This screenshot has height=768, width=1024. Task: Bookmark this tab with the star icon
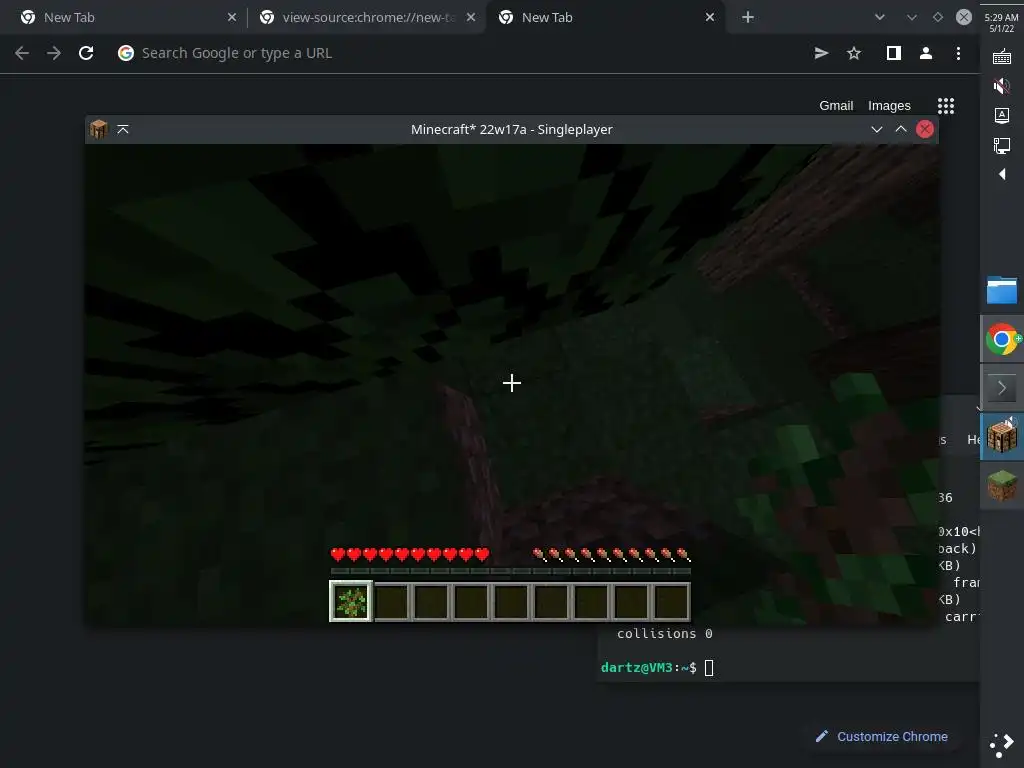854,53
